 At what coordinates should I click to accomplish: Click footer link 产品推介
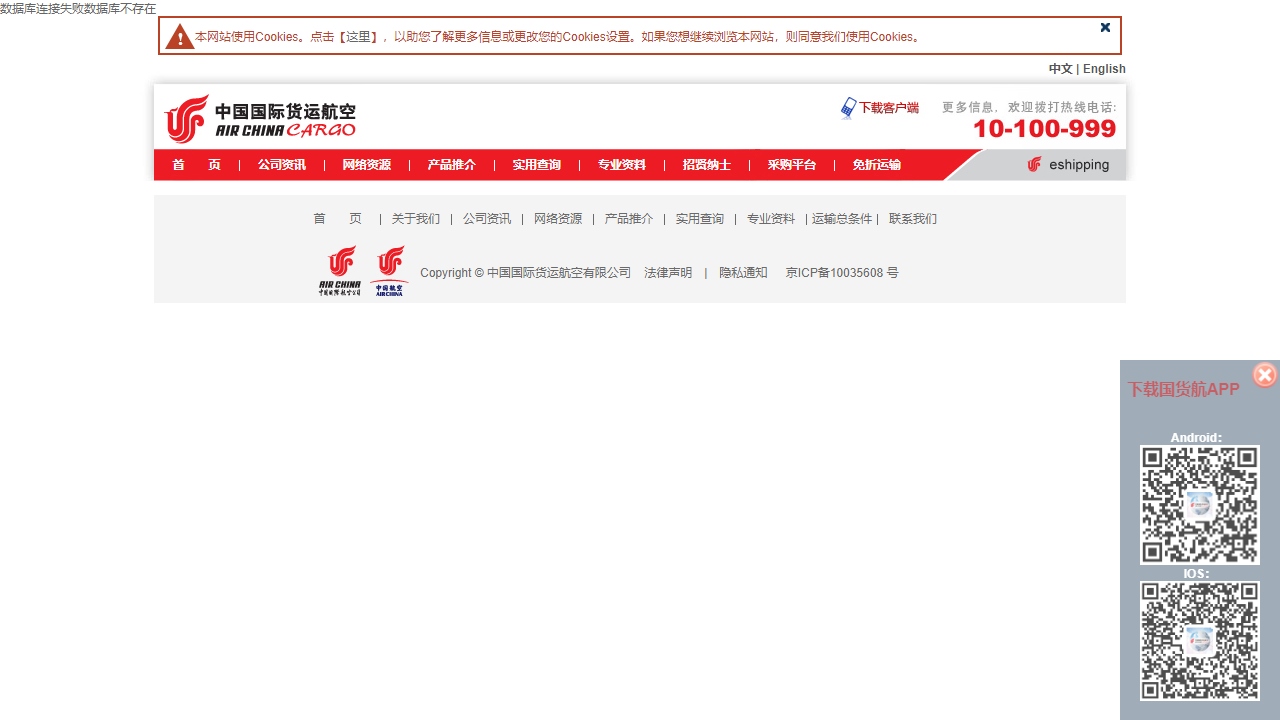pos(629,219)
